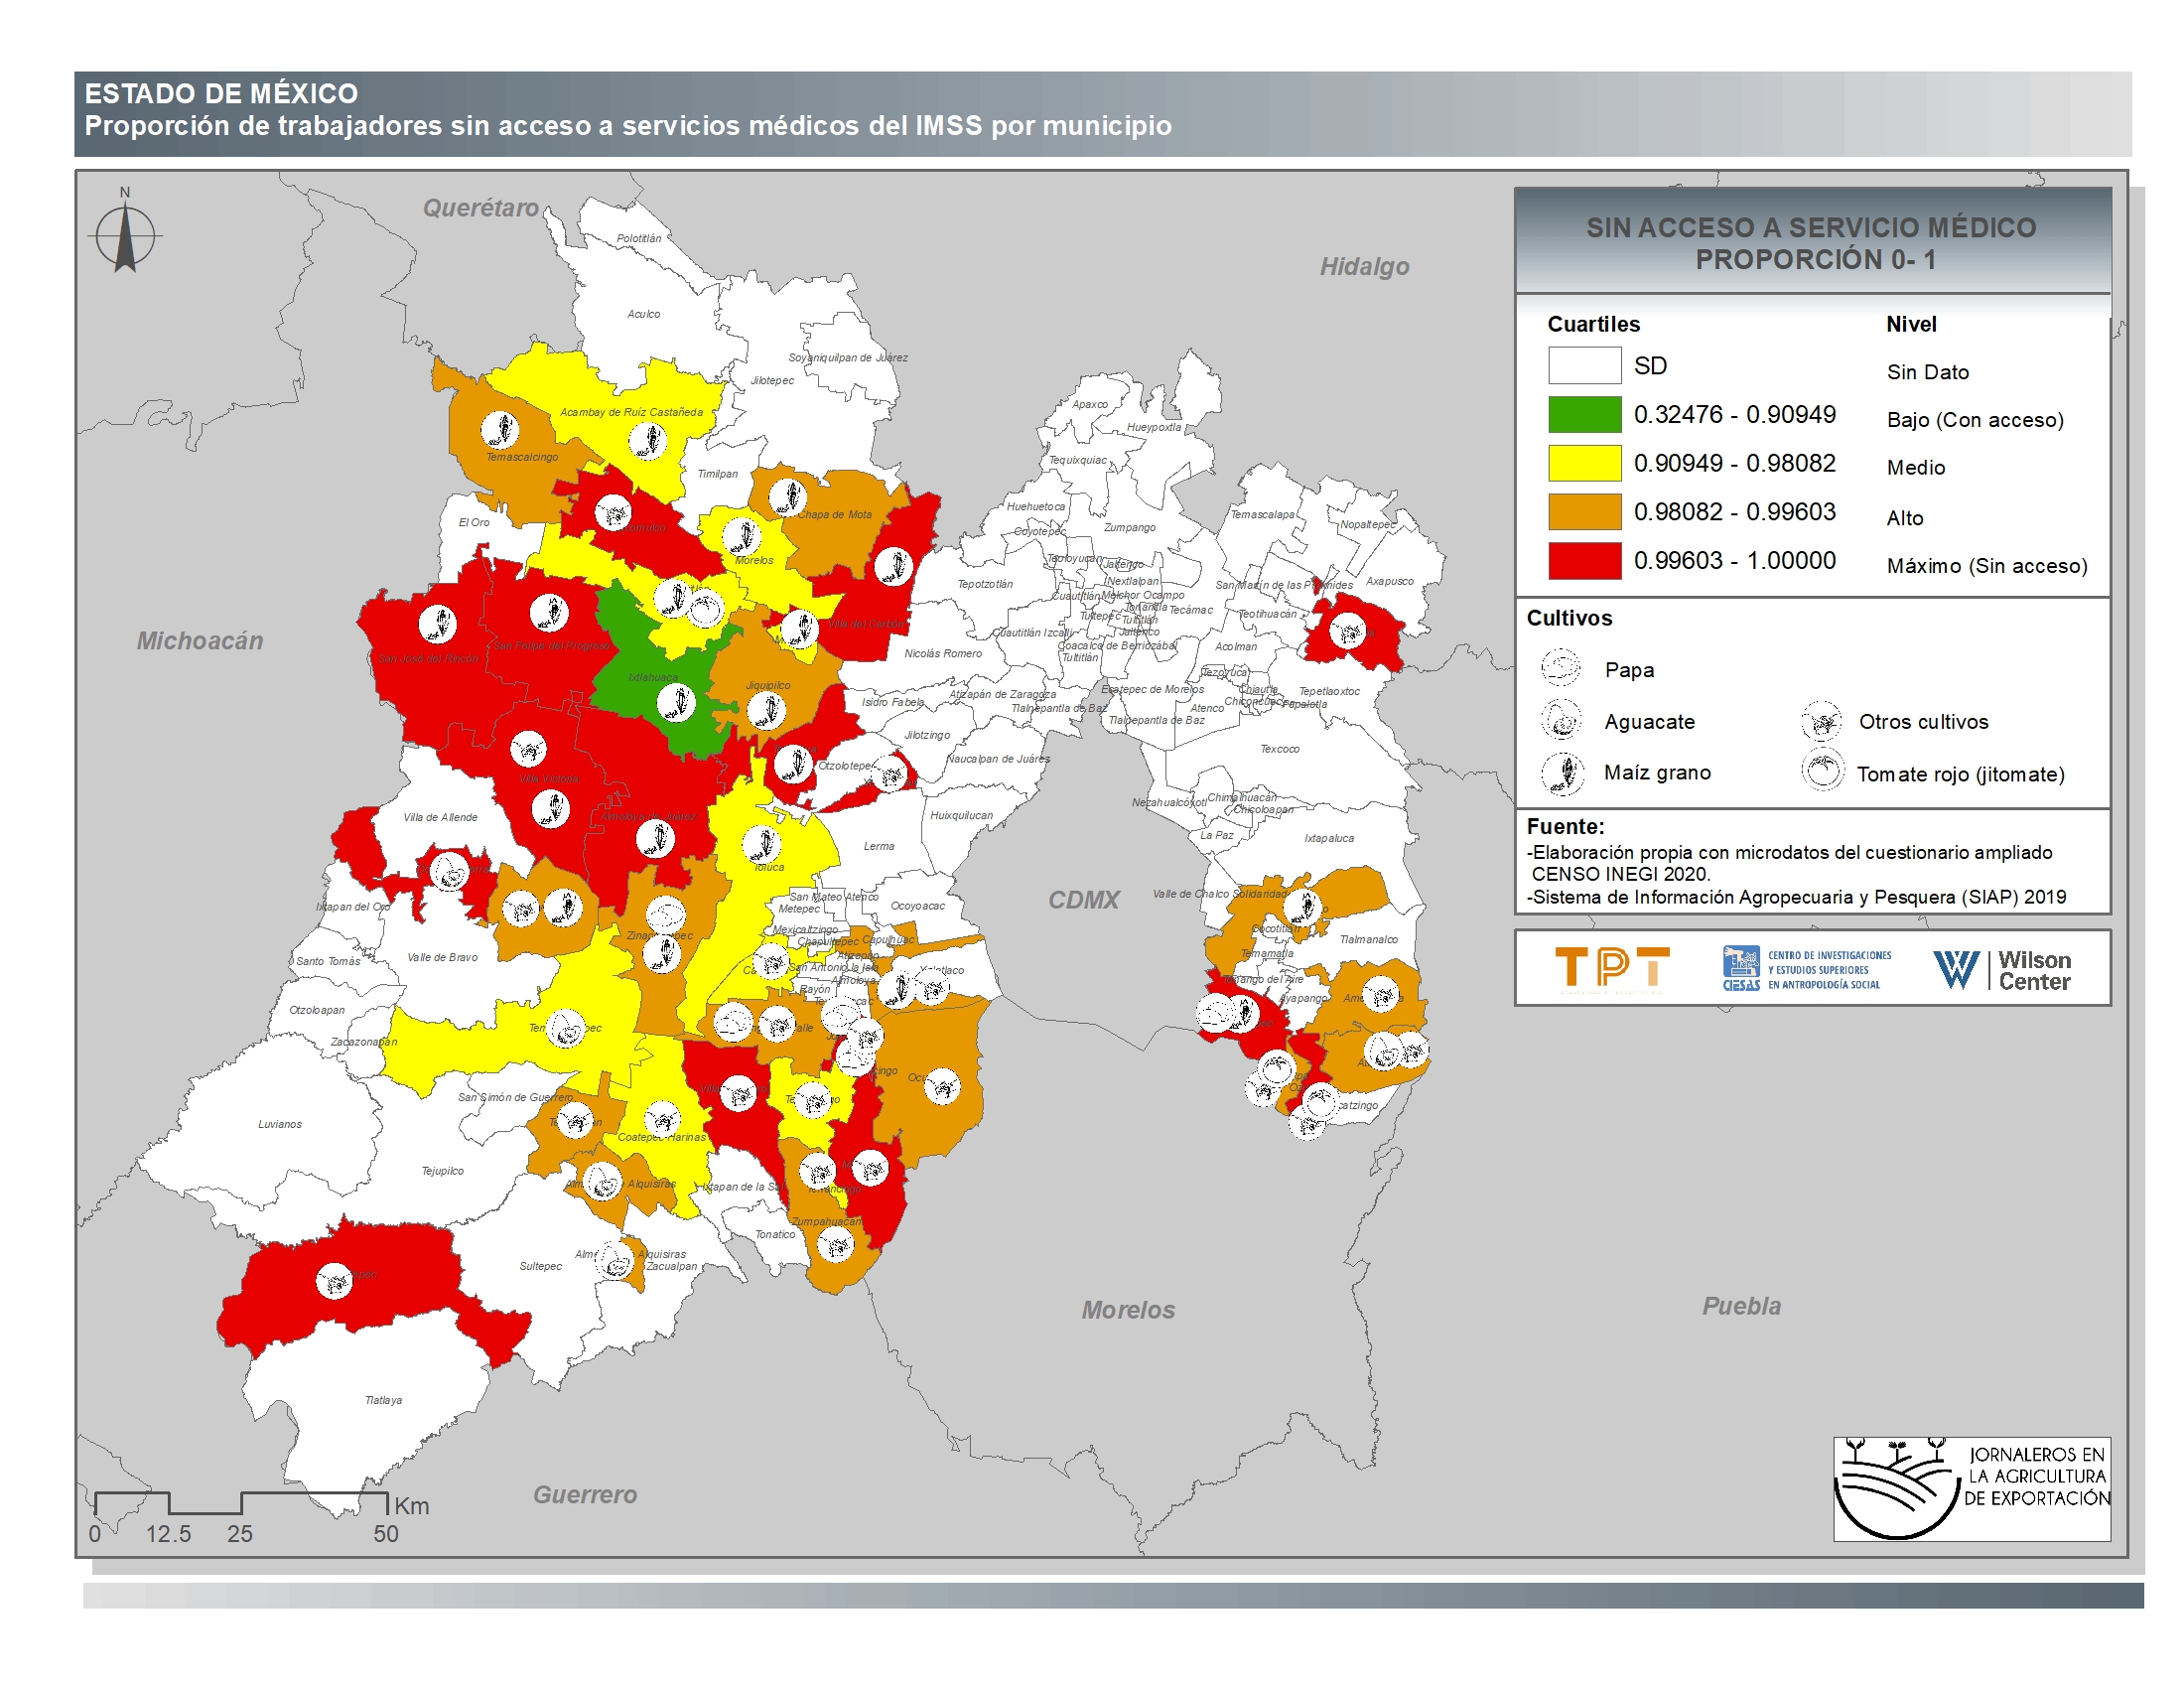Image resolution: width=2184 pixels, height=1688 pixels.
Task: Click the Tlatlaya municipality label
Action: pyautogui.click(x=383, y=1400)
